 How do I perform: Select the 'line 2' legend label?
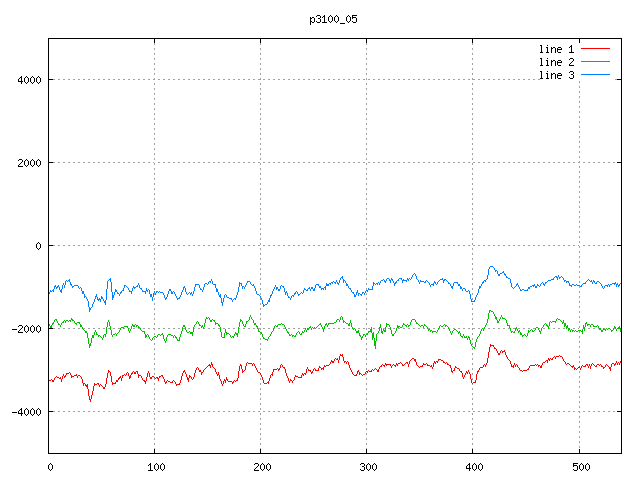pyautogui.click(x=556, y=62)
